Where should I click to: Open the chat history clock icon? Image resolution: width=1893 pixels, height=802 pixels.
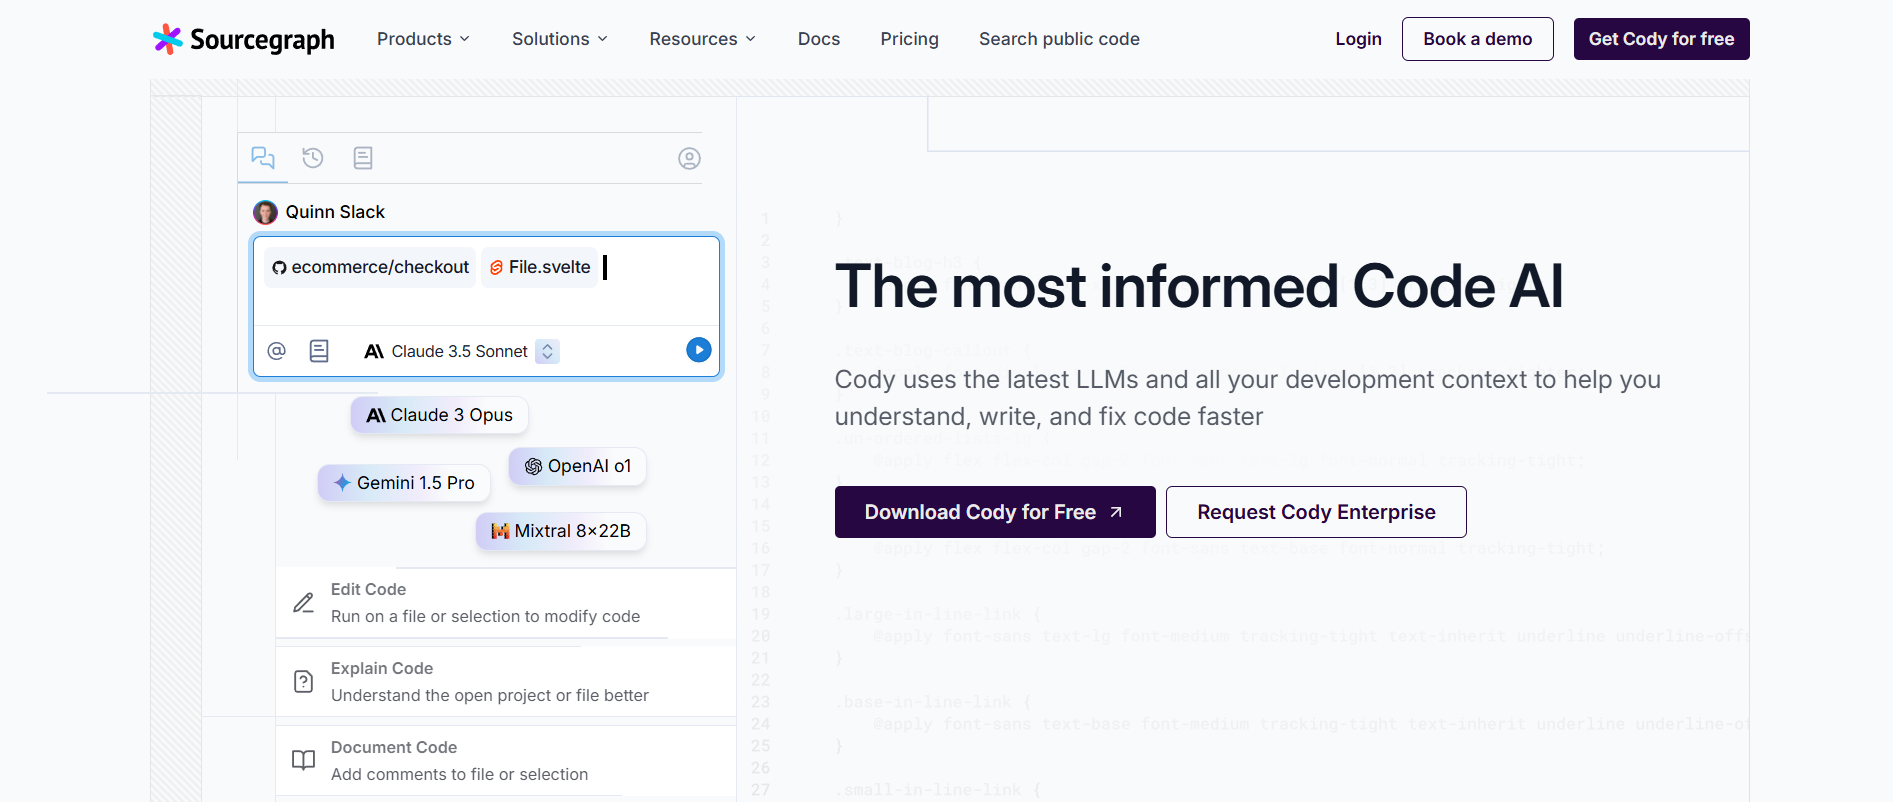pos(313,158)
